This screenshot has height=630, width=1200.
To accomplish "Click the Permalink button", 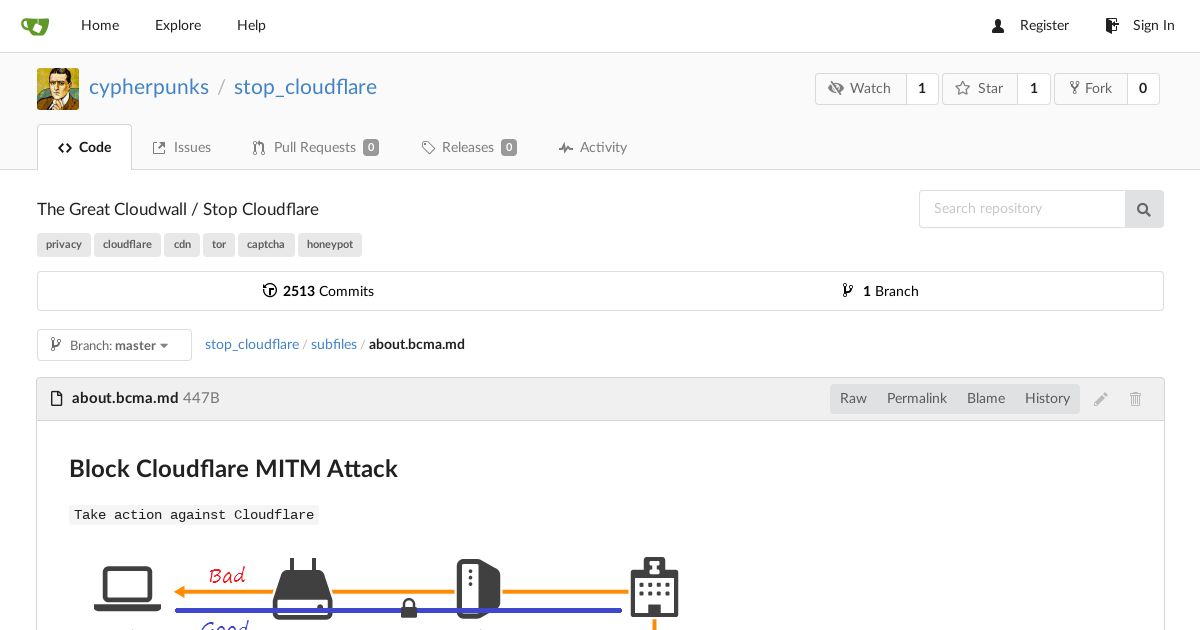I will 917,398.
